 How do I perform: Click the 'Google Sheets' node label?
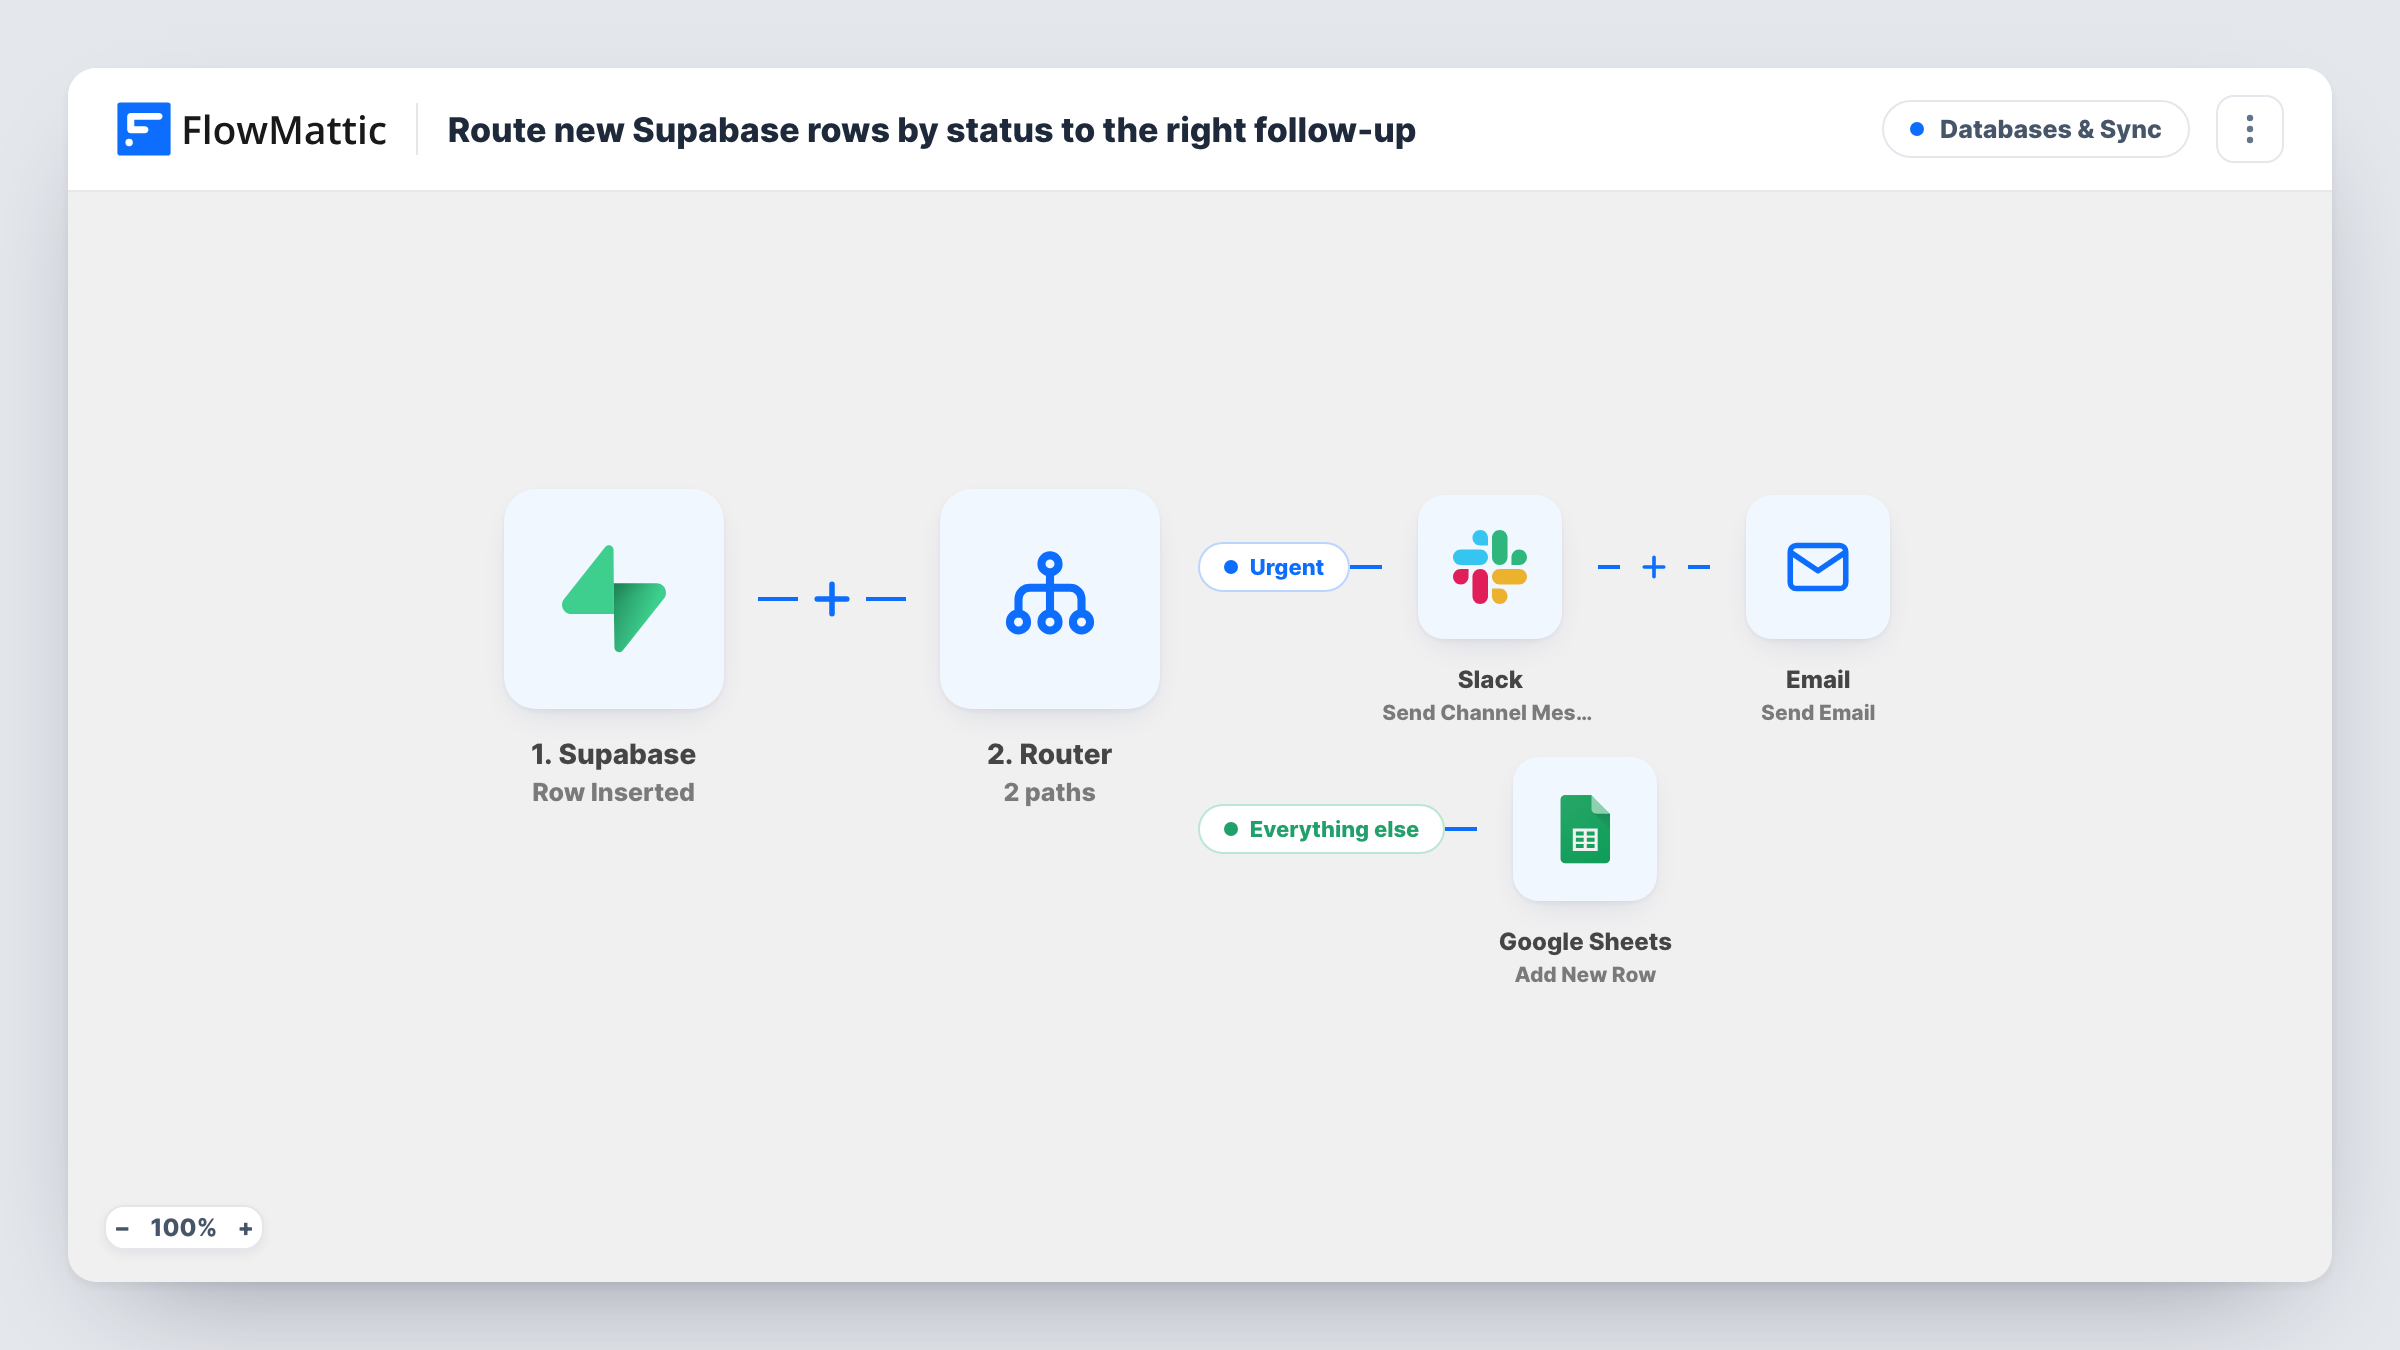pos(1585,941)
